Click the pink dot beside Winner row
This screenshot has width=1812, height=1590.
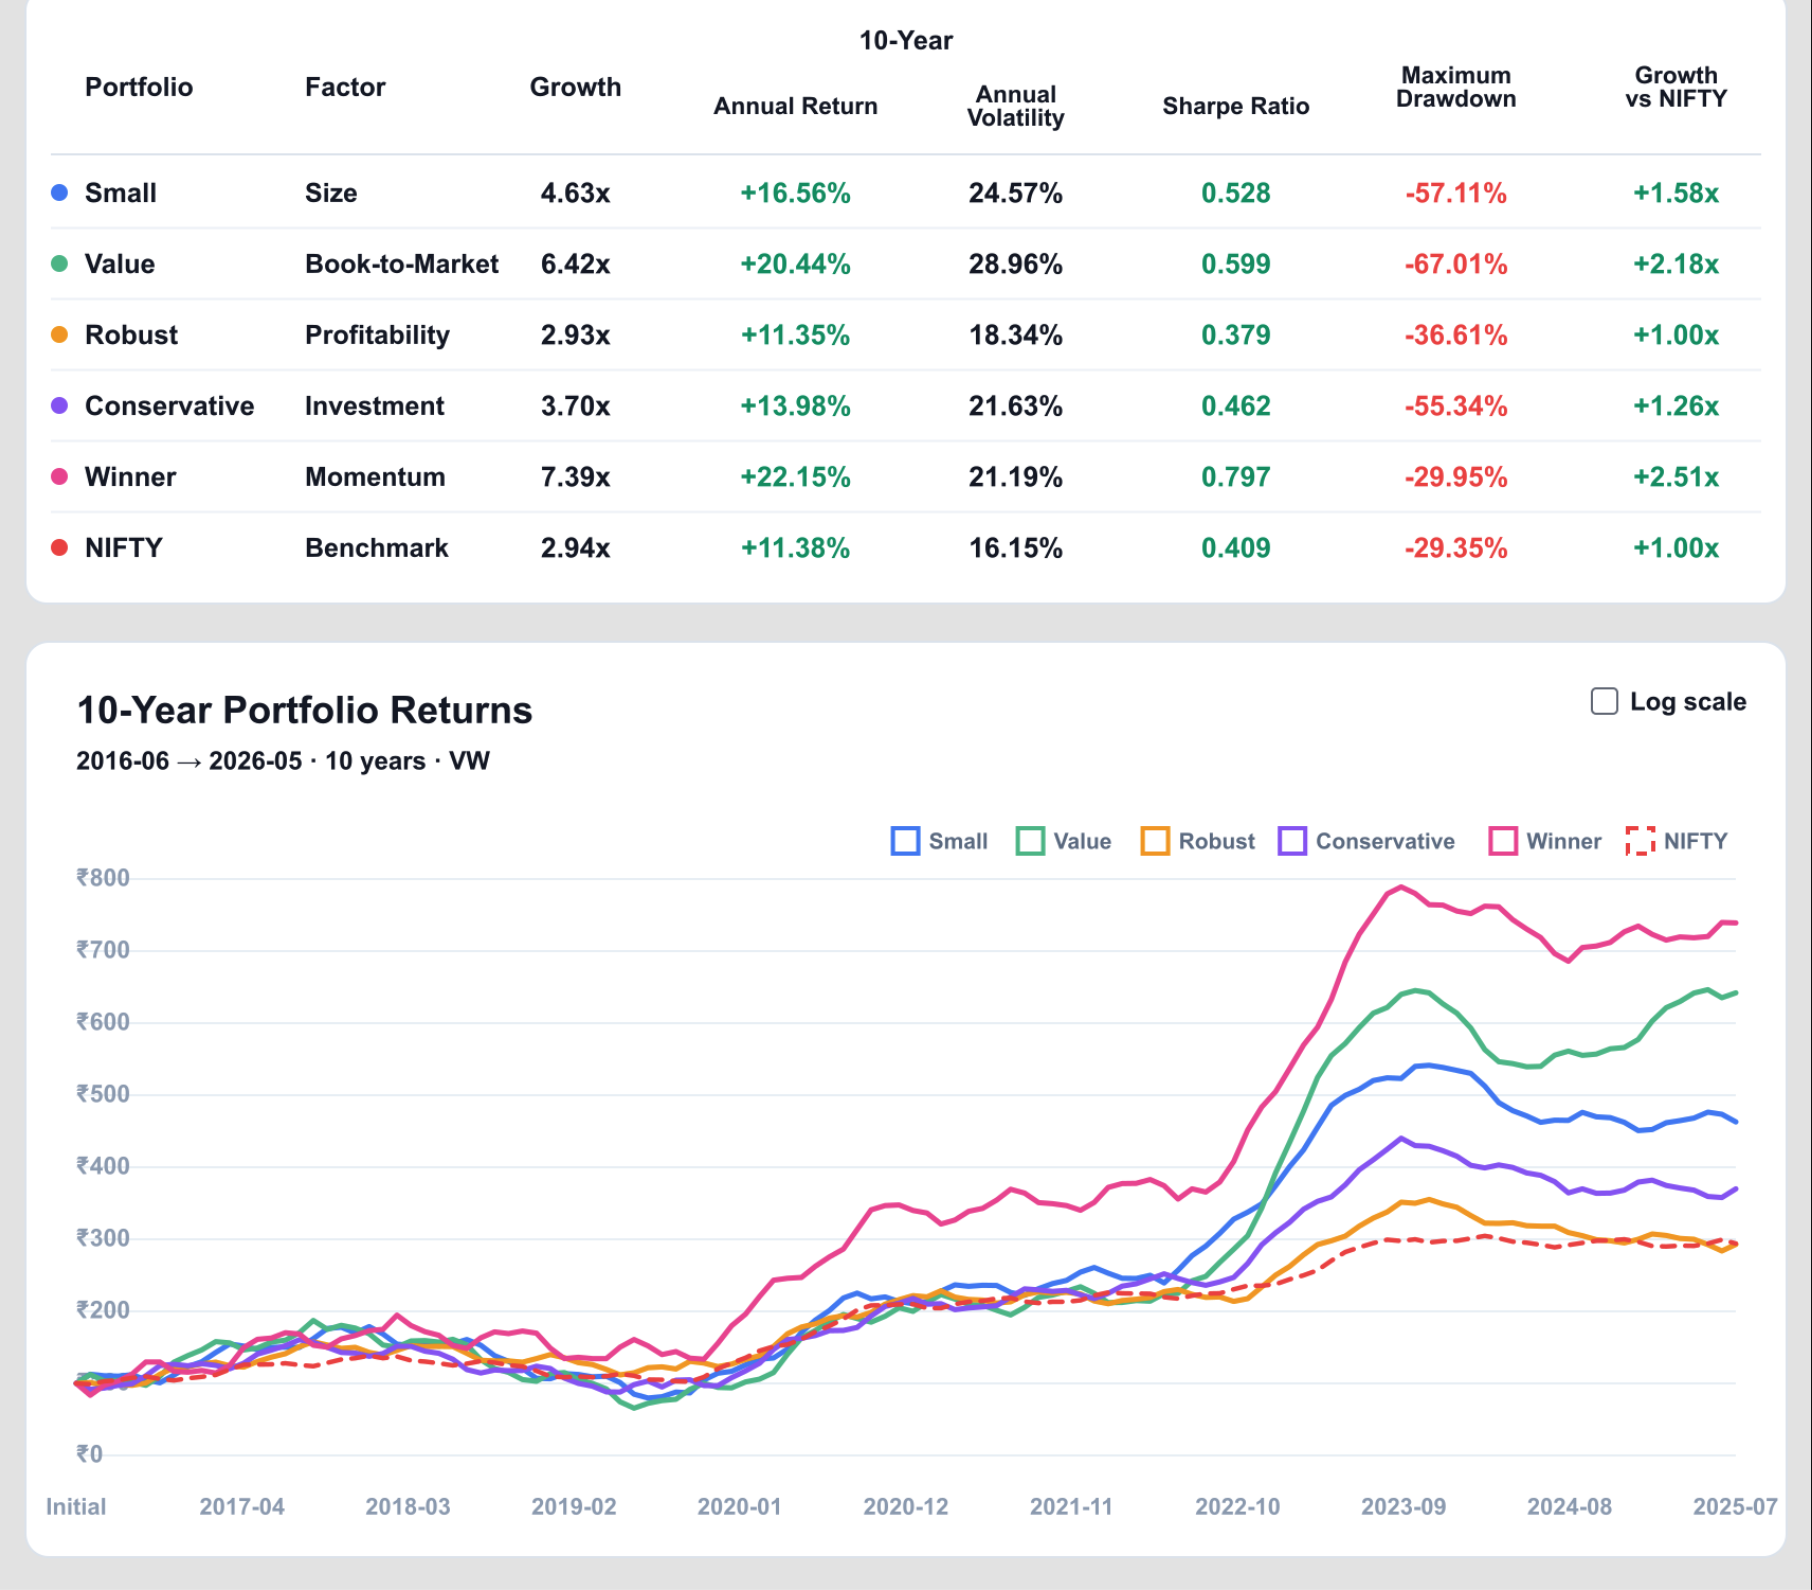(x=59, y=476)
